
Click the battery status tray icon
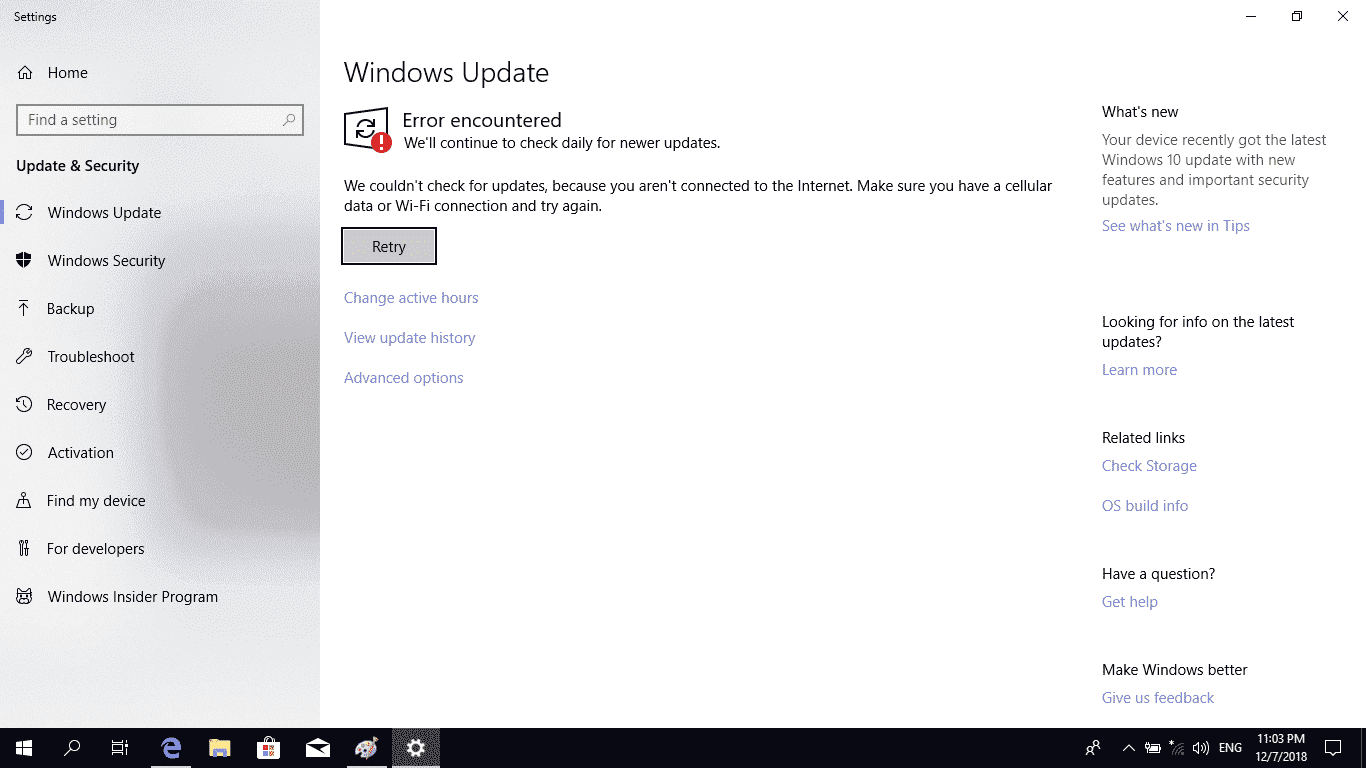pyautogui.click(x=1153, y=748)
